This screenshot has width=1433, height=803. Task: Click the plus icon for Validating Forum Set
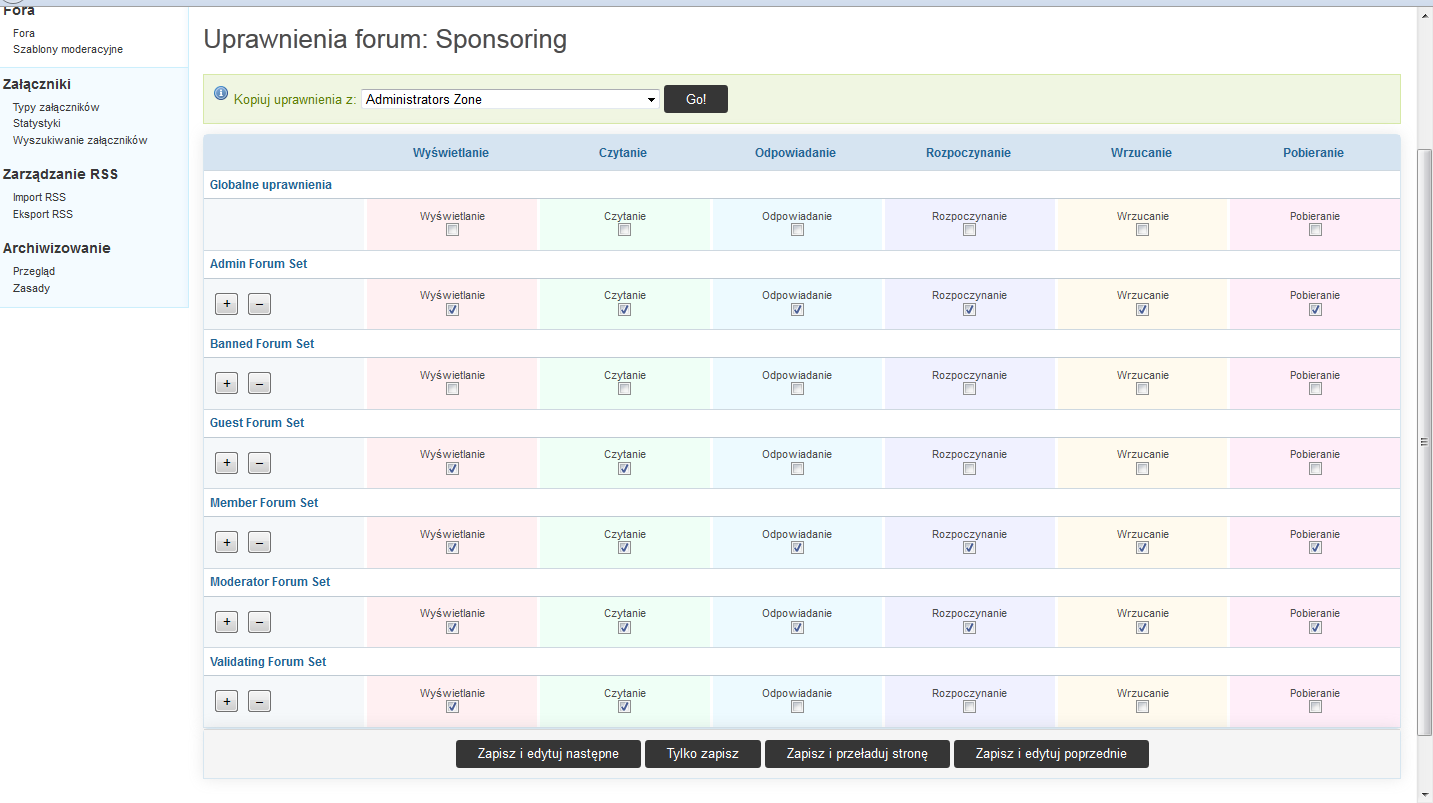[x=227, y=701]
